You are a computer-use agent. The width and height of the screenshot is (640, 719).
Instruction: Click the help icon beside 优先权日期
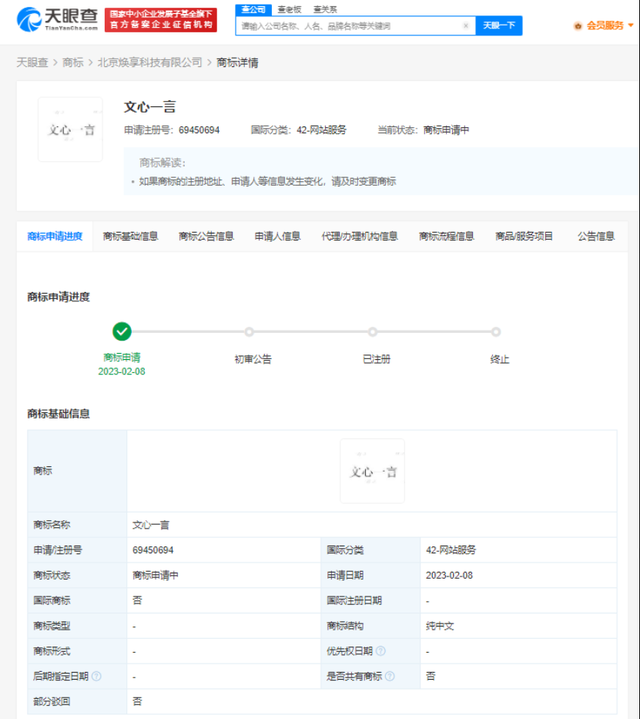coord(381,651)
